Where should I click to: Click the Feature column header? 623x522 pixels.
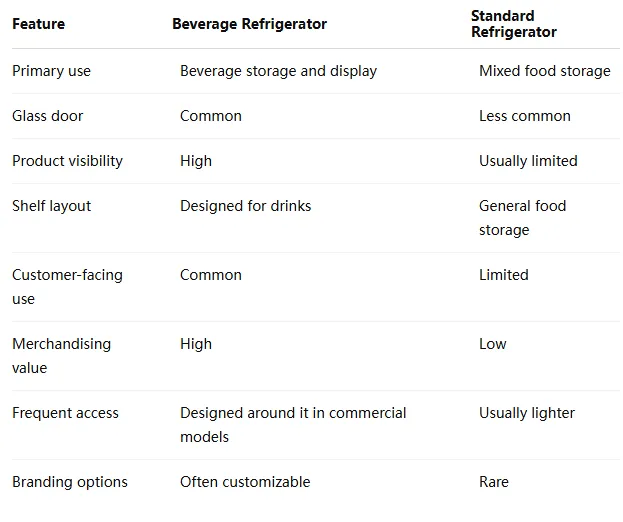(39, 24)
